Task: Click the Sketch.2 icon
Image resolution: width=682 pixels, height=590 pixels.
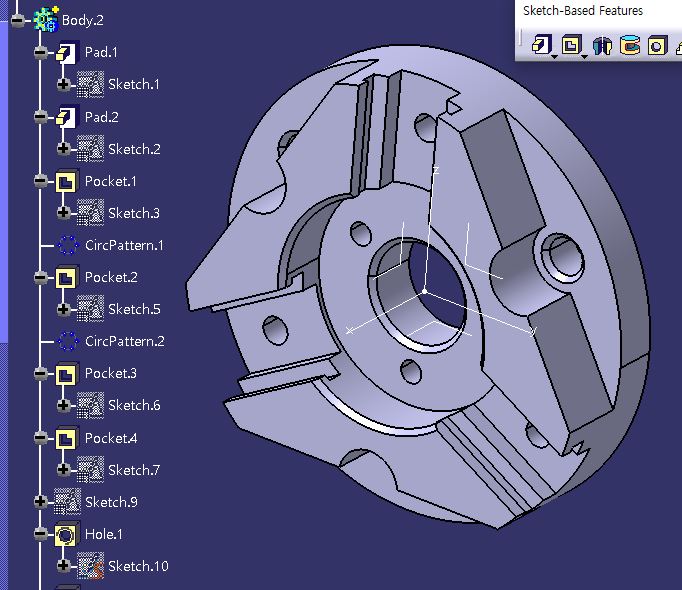Action: [x=90, y=149]
